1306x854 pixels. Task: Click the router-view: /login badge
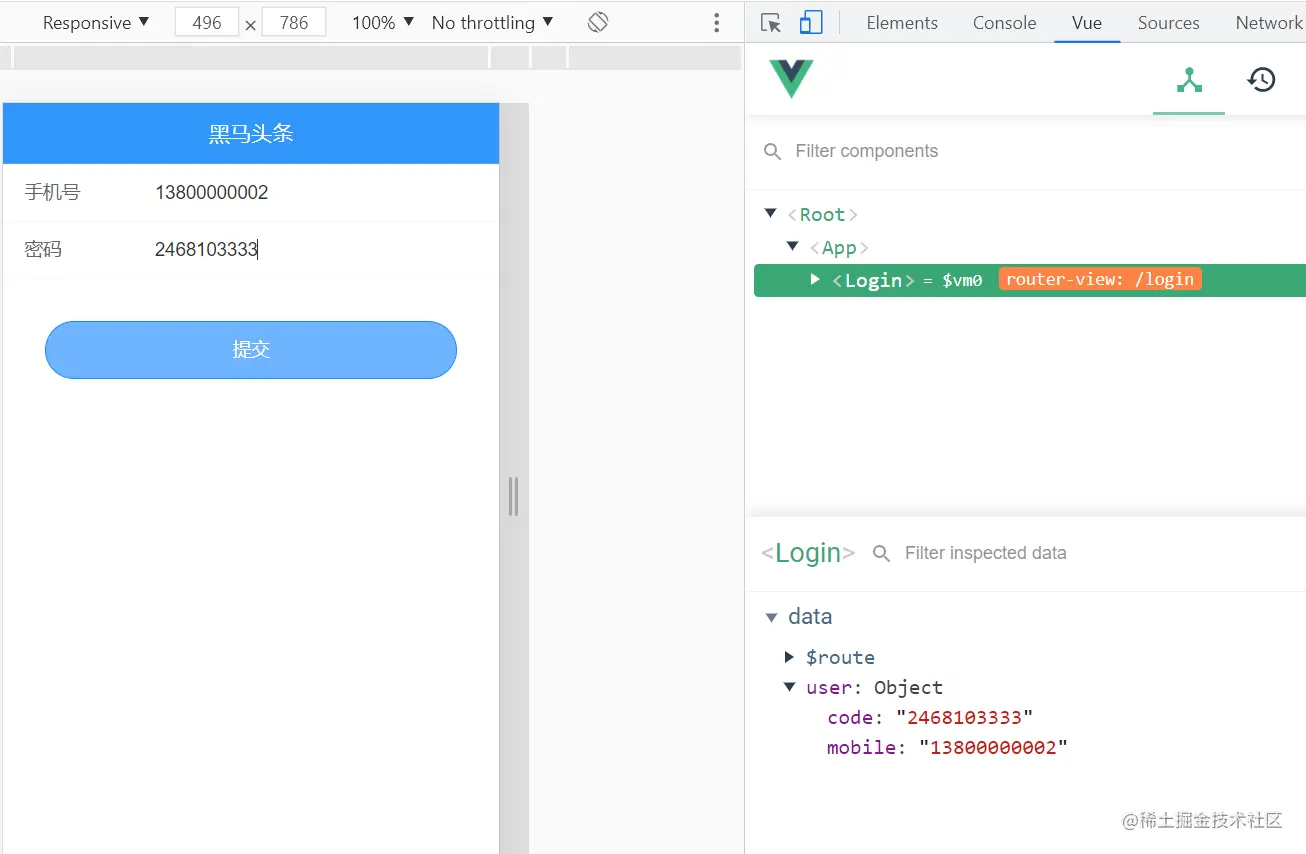point(1100,280)
